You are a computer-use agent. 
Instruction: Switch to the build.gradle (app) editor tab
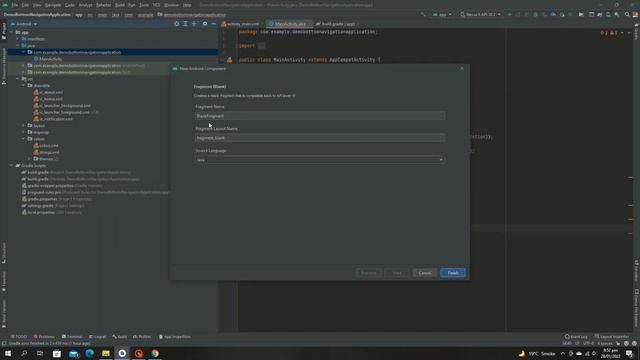click(x=336, y=24)
